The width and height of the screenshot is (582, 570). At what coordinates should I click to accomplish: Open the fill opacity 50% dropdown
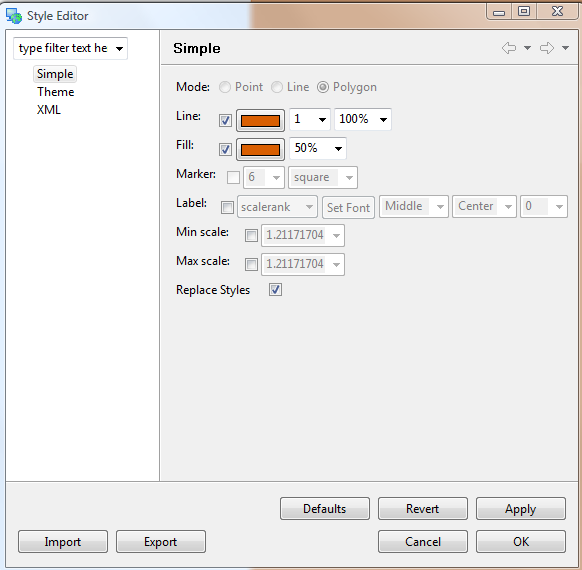click(x=318, y=148)
